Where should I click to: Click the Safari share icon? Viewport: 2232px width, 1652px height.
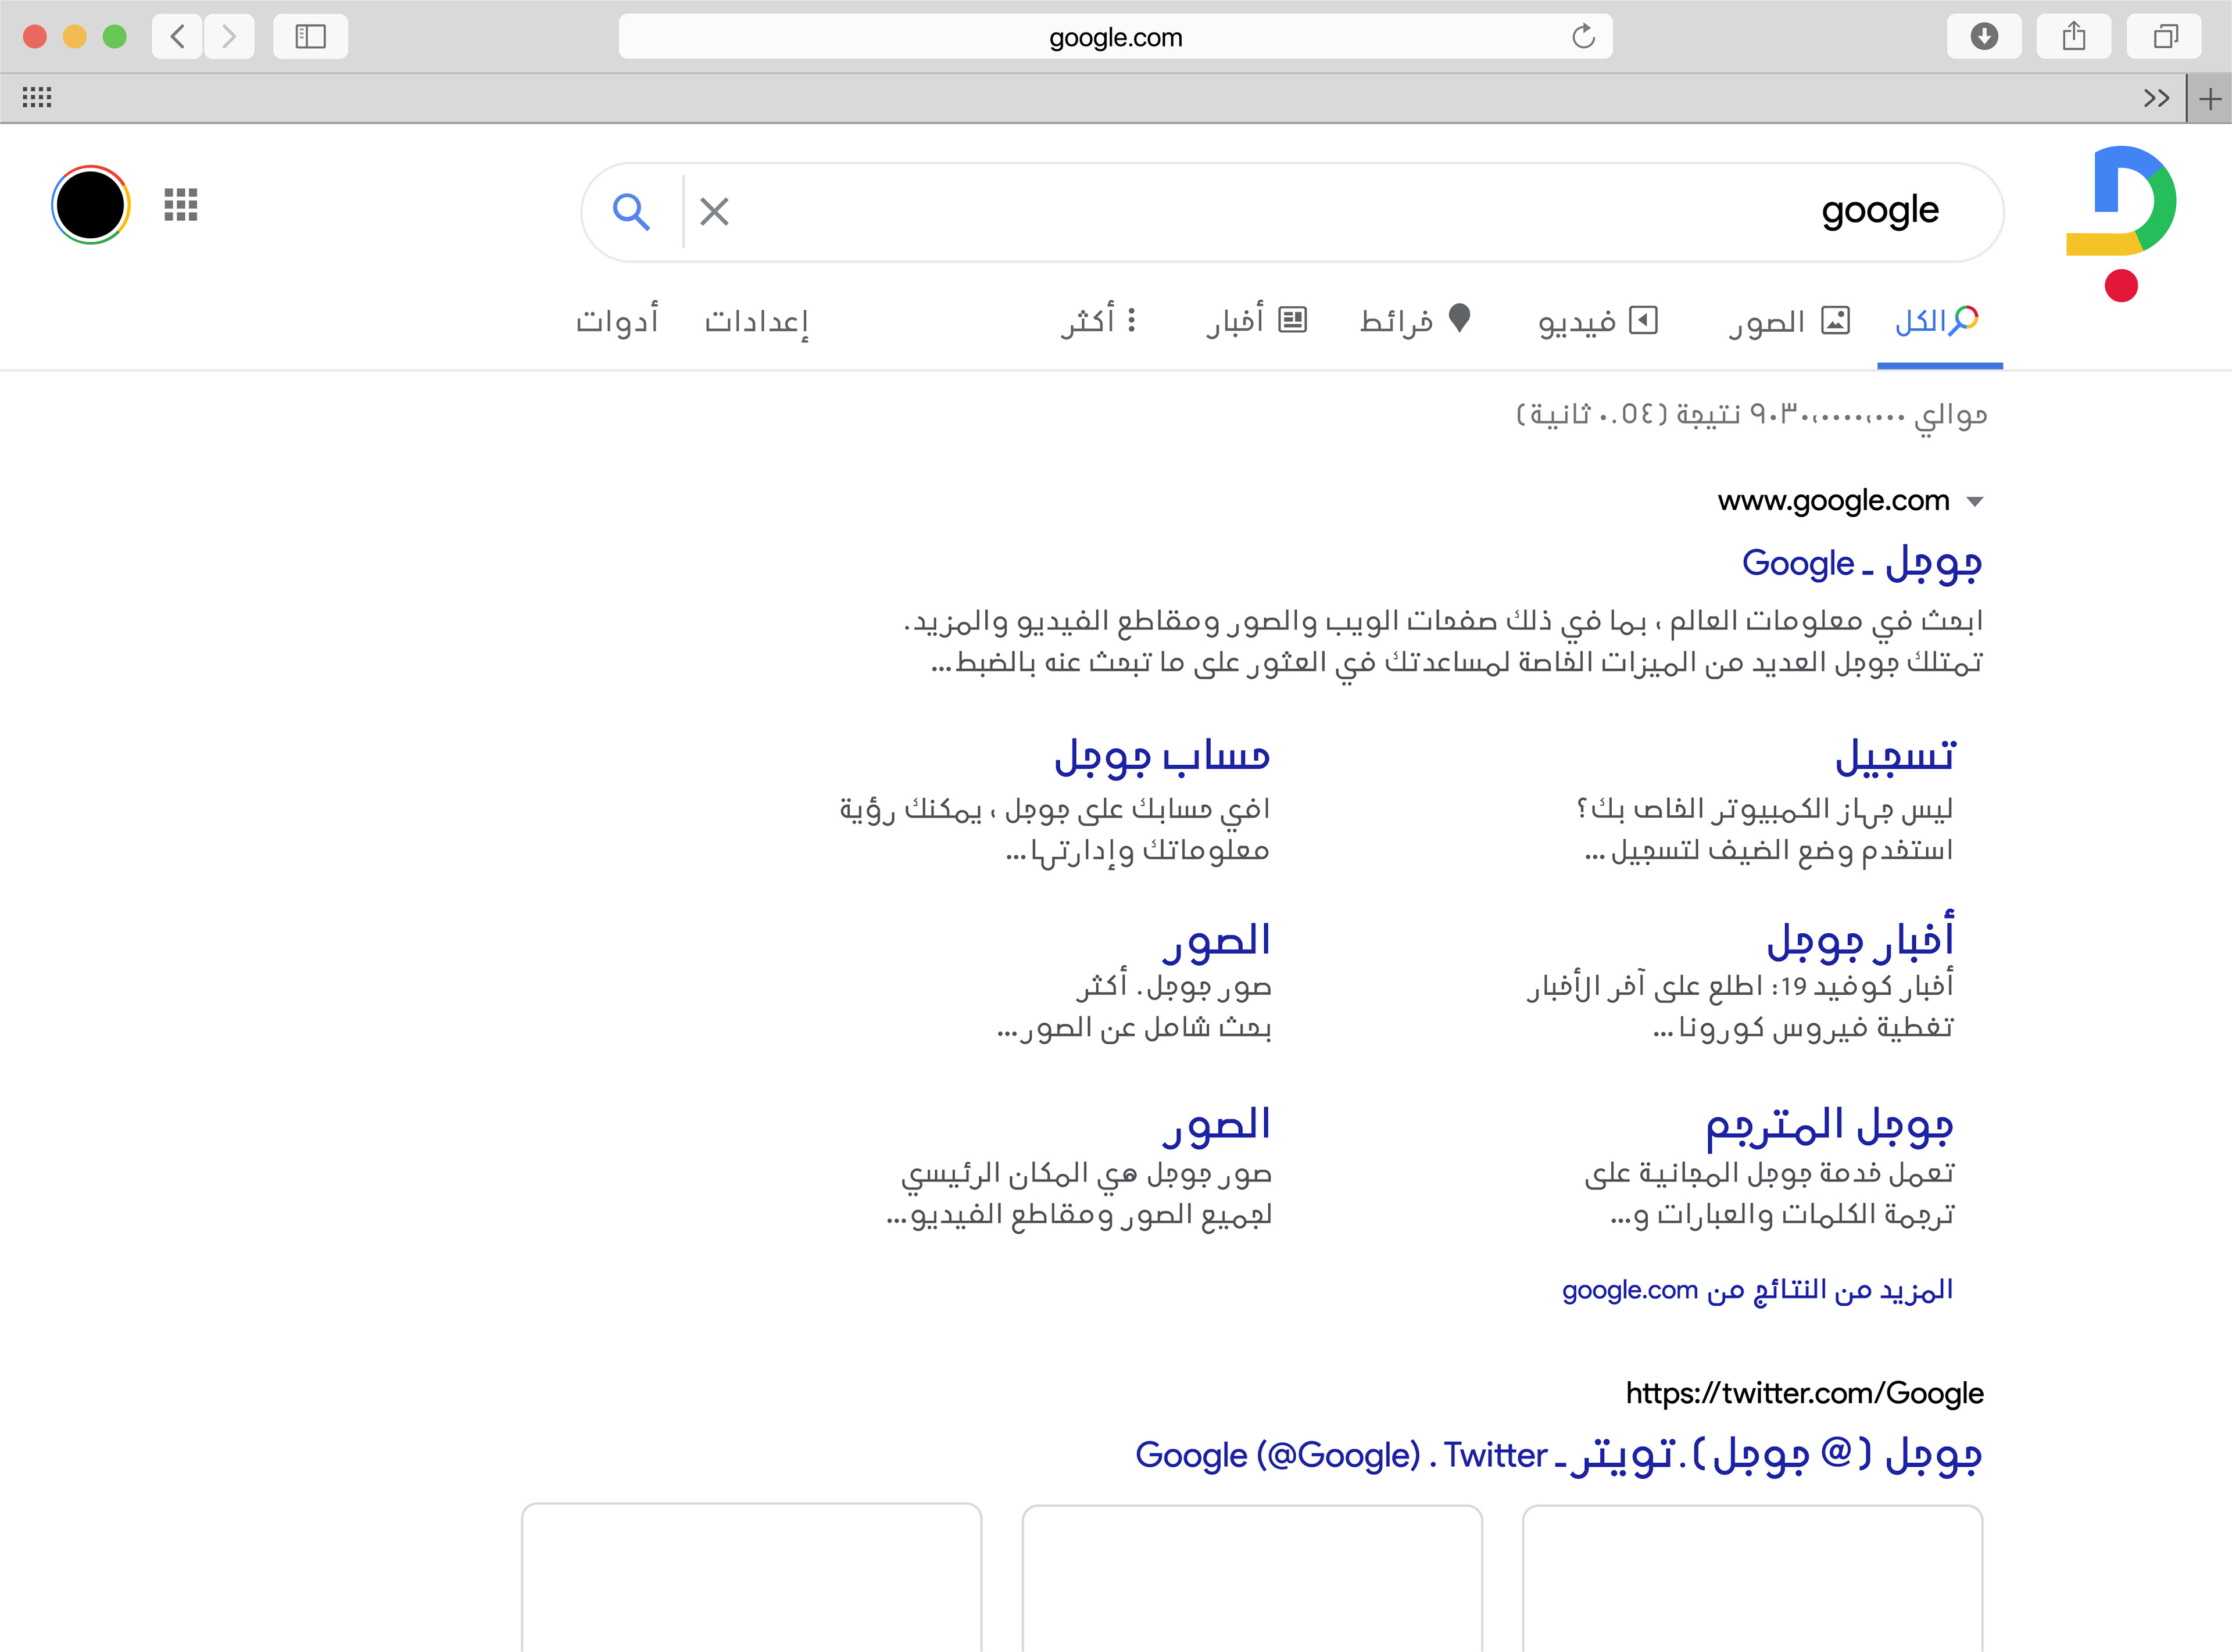[x=2074, y=37]
